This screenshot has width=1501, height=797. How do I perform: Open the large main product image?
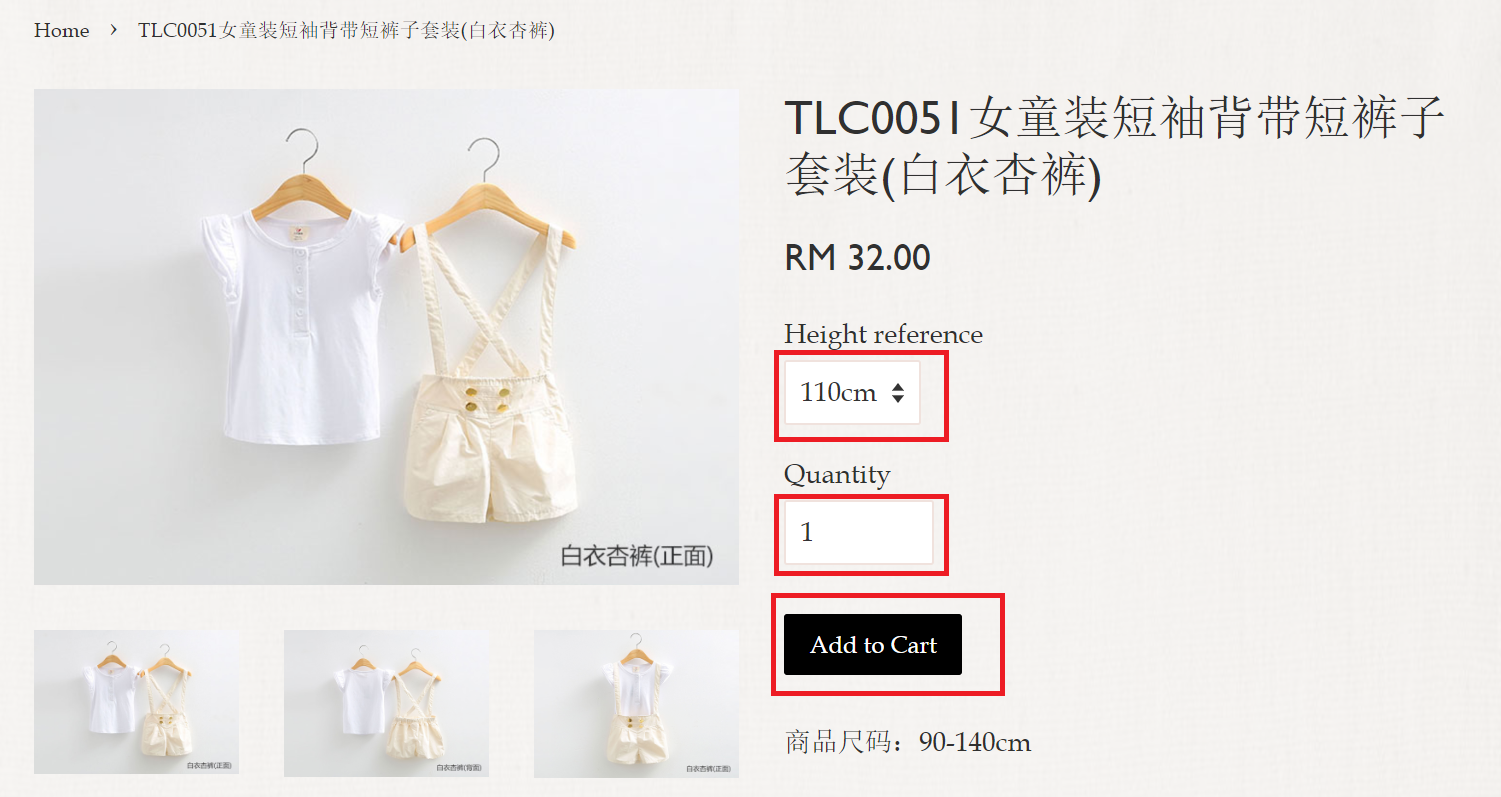click(386, 337)
